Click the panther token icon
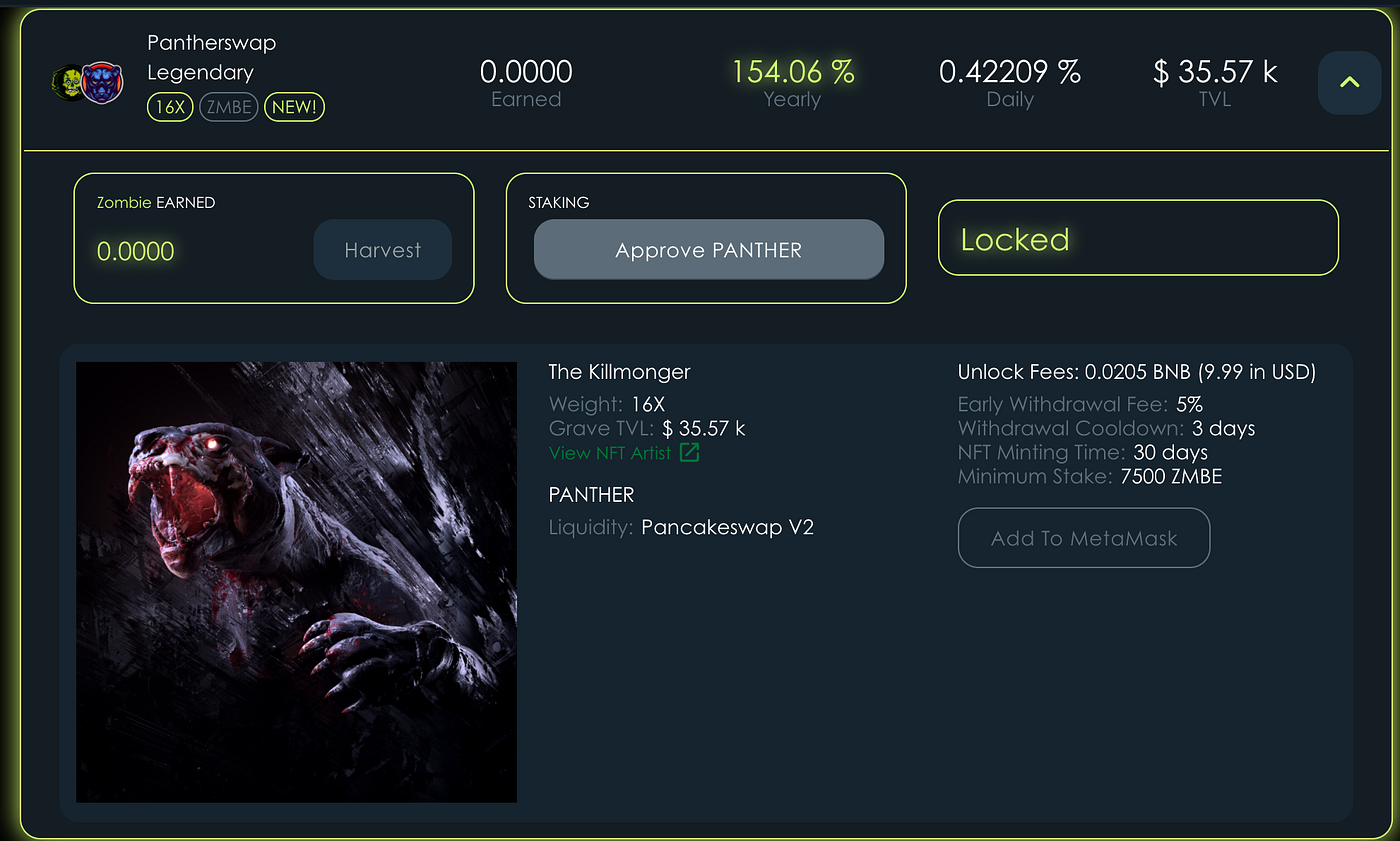The width and height of the screenshot is (1400, 841). (100, 84)
